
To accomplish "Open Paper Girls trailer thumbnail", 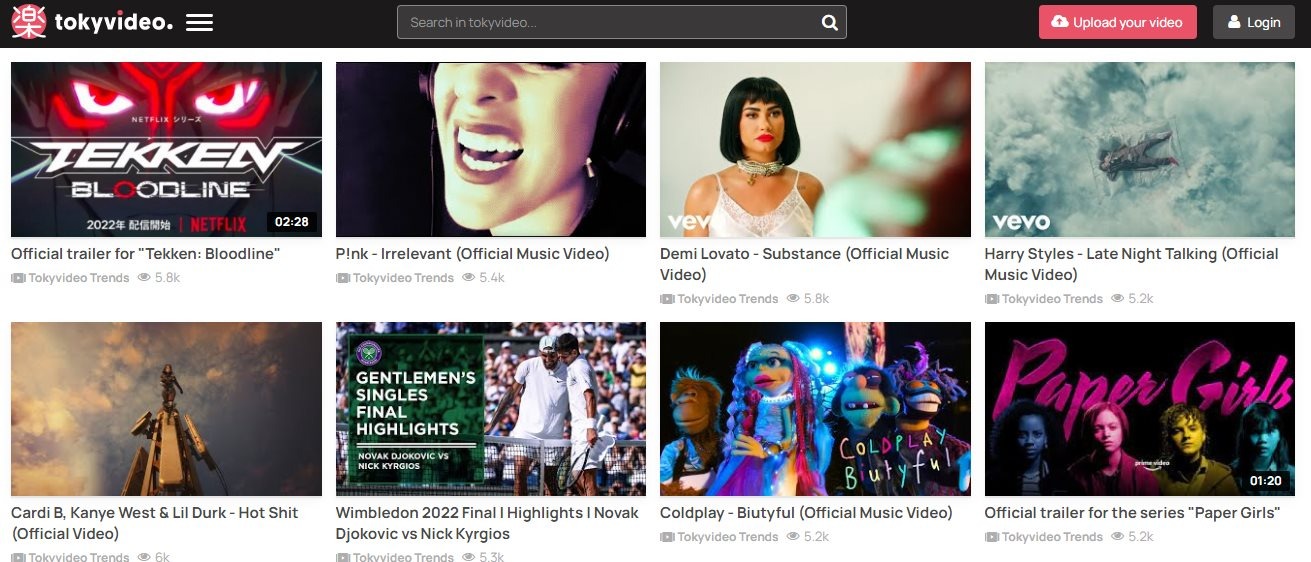I will coord(1140,409).
